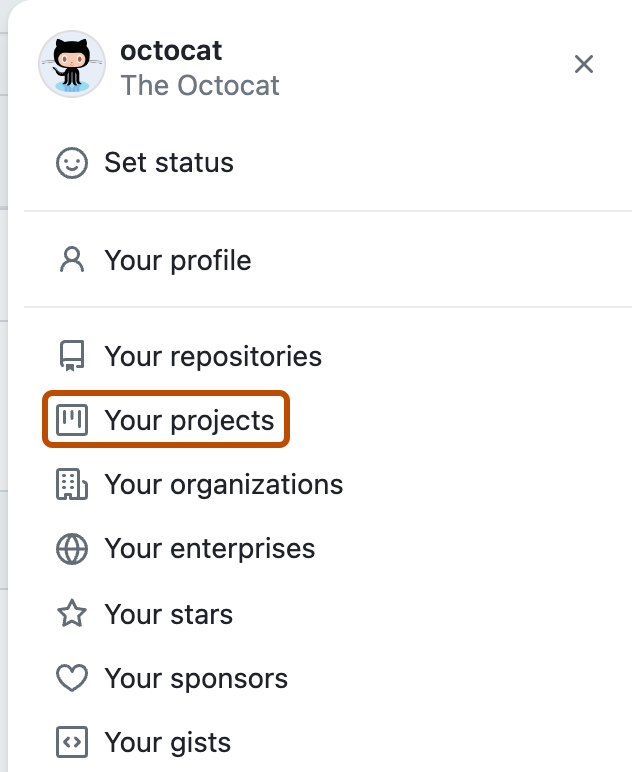Go to Your profile

(178, 261)
